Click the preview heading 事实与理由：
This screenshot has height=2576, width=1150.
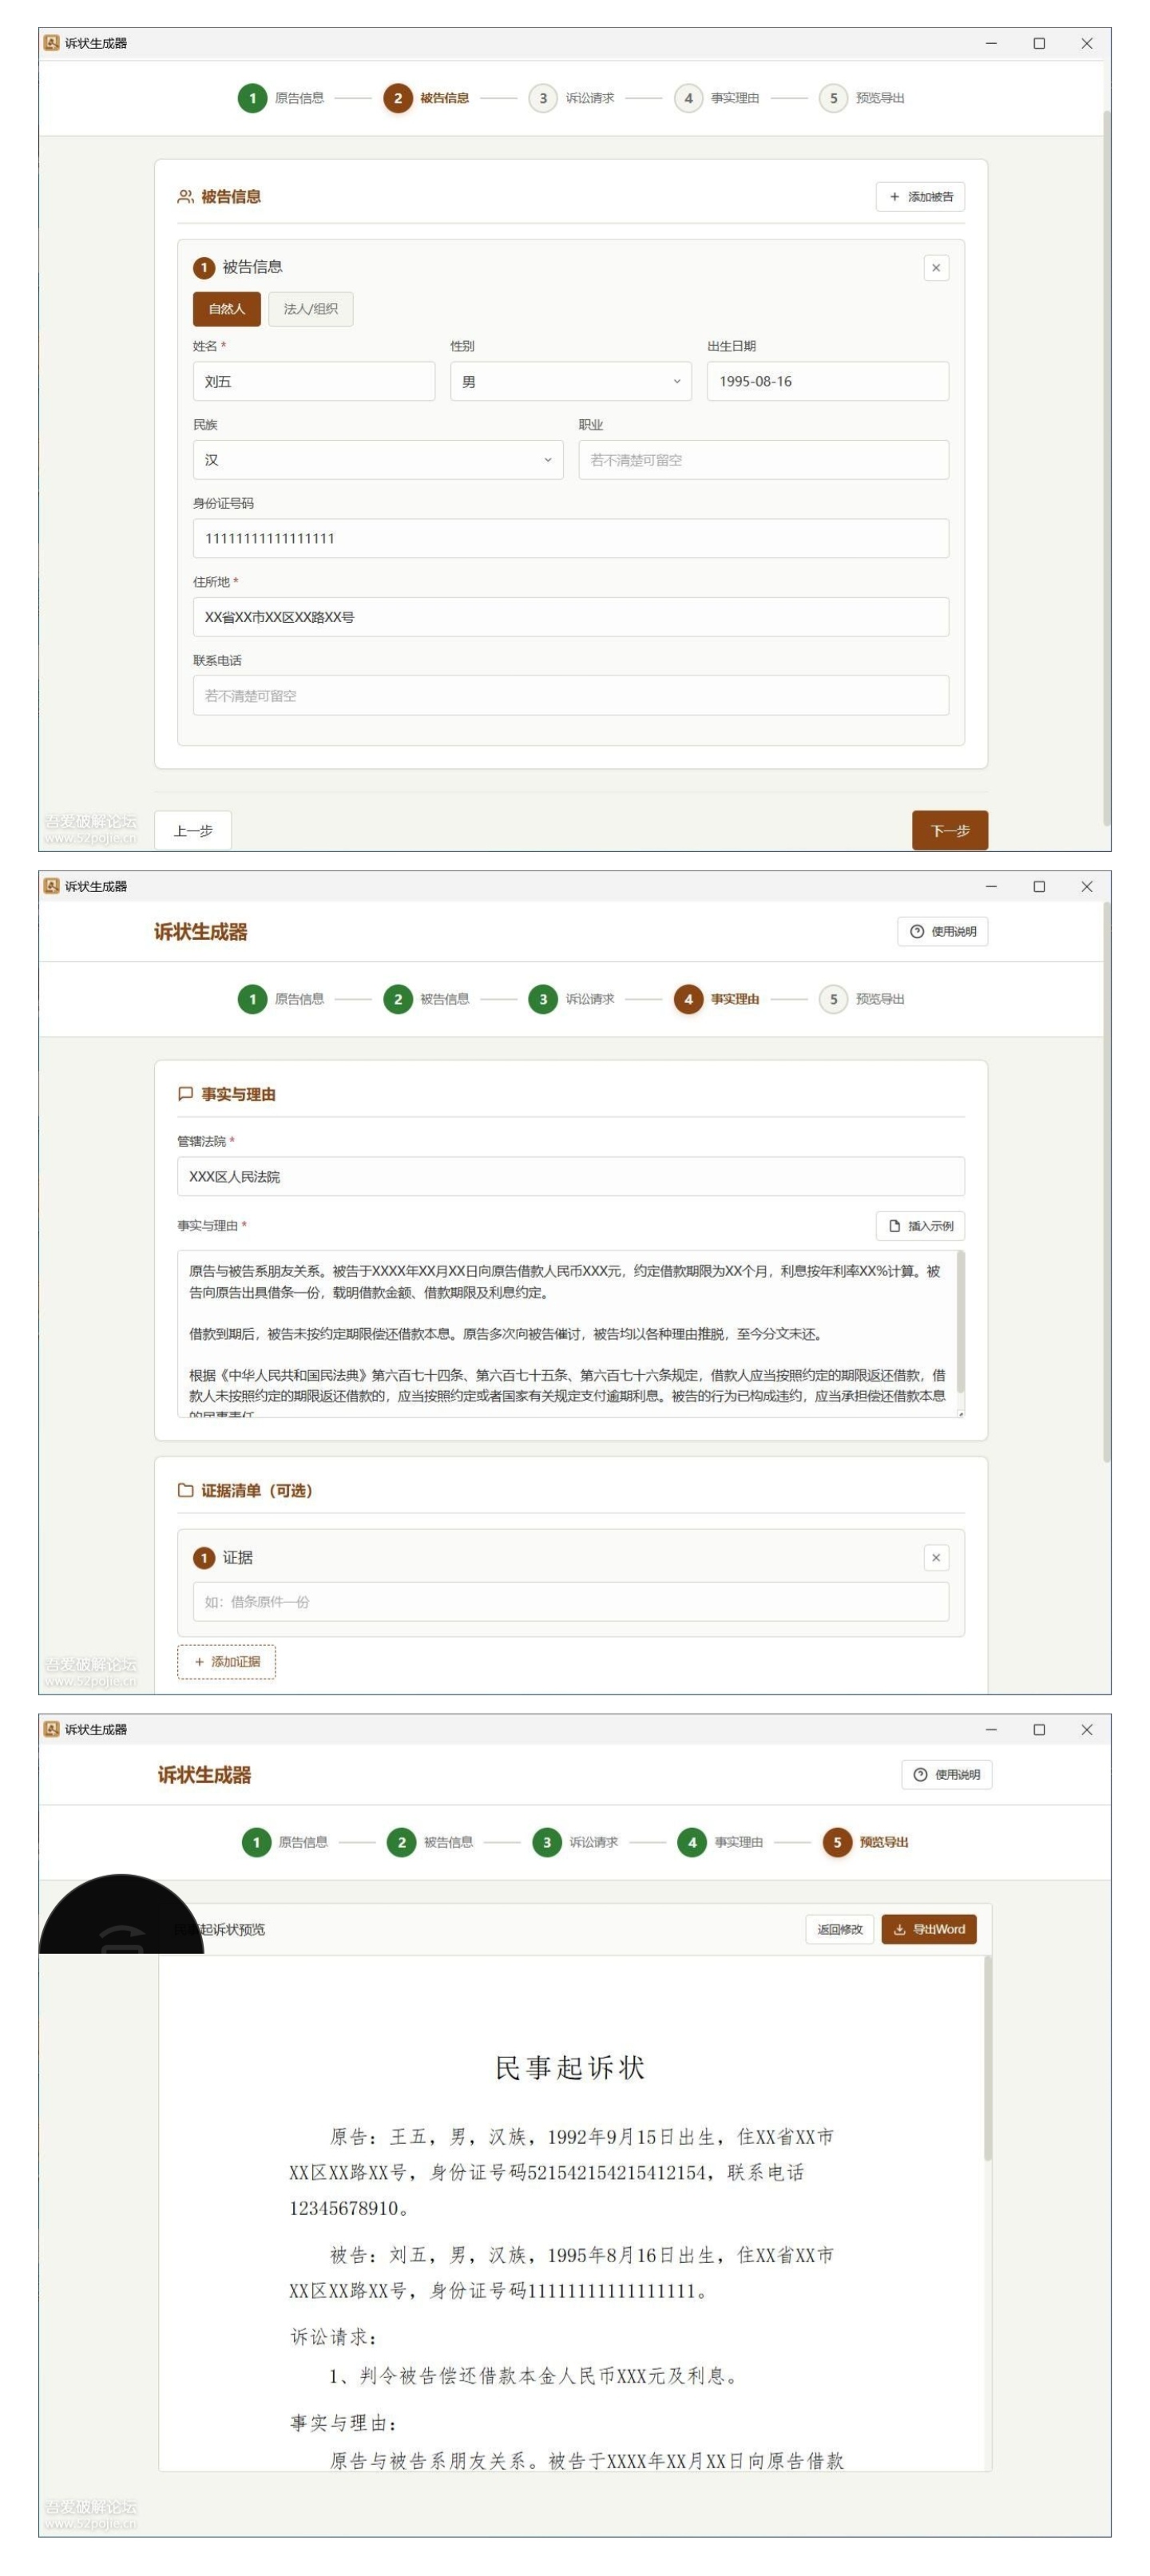coord(344,2423)
